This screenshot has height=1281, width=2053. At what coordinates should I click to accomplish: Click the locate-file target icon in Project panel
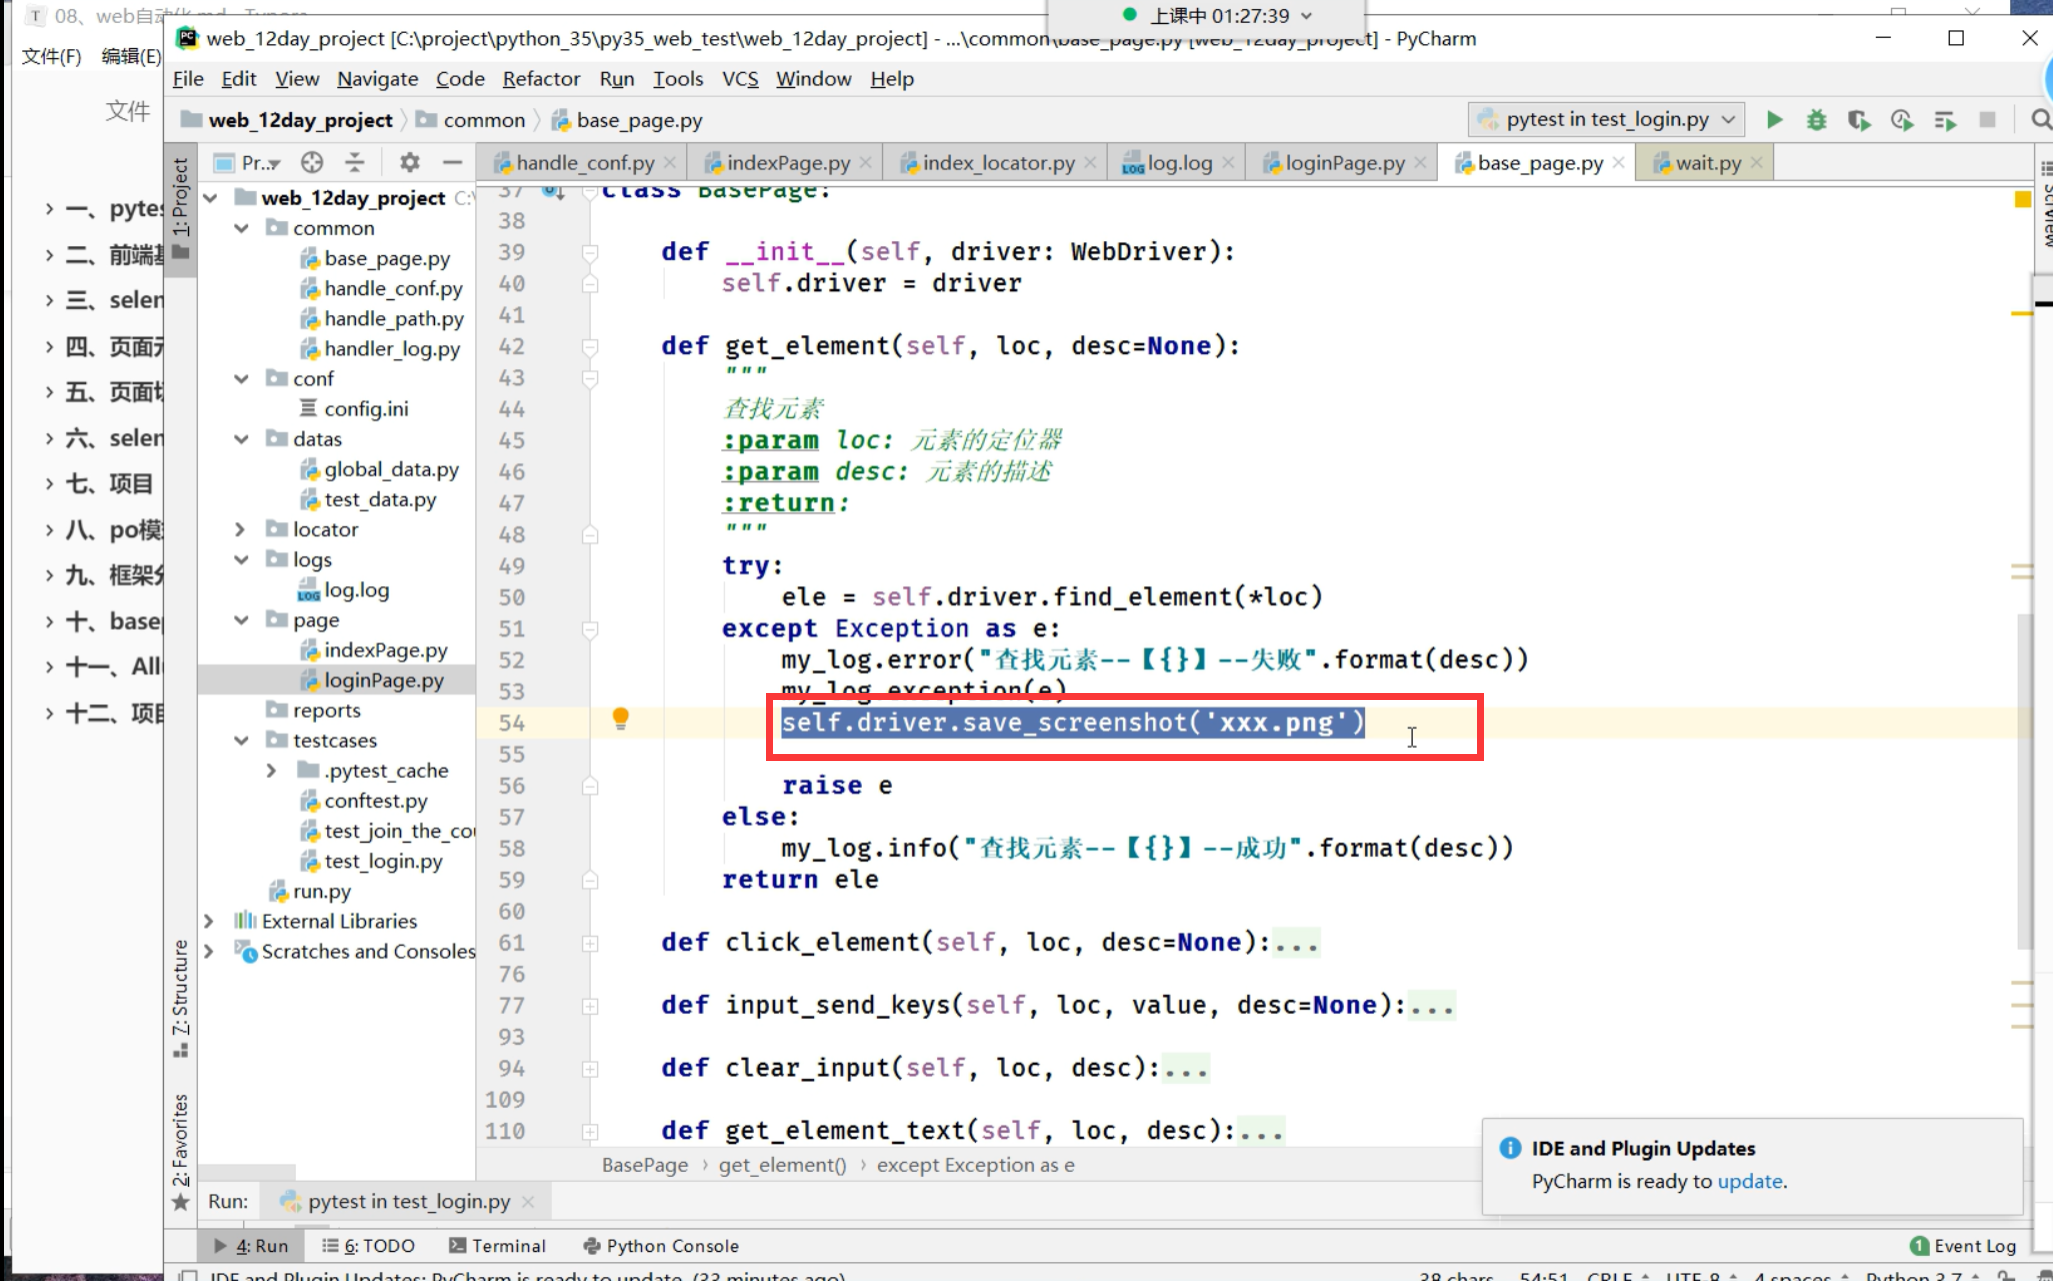click(312, 162)
